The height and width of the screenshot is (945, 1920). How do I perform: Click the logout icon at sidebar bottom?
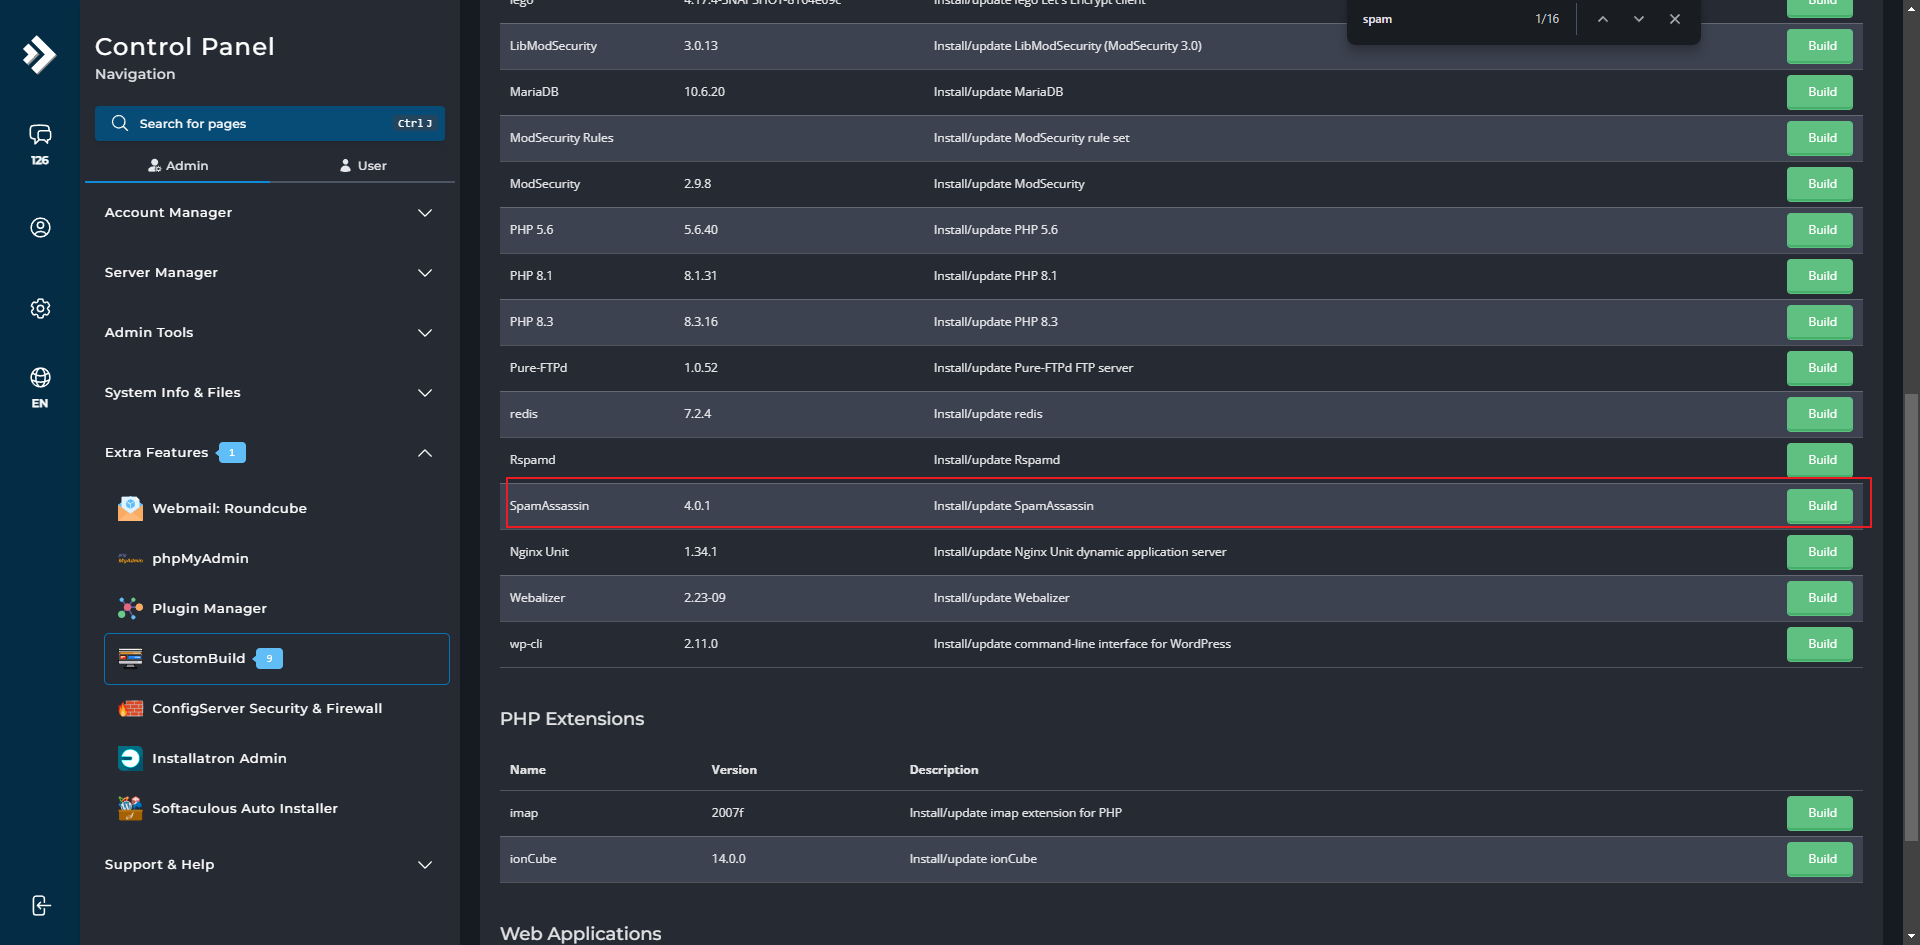click(x=40, y=906)
